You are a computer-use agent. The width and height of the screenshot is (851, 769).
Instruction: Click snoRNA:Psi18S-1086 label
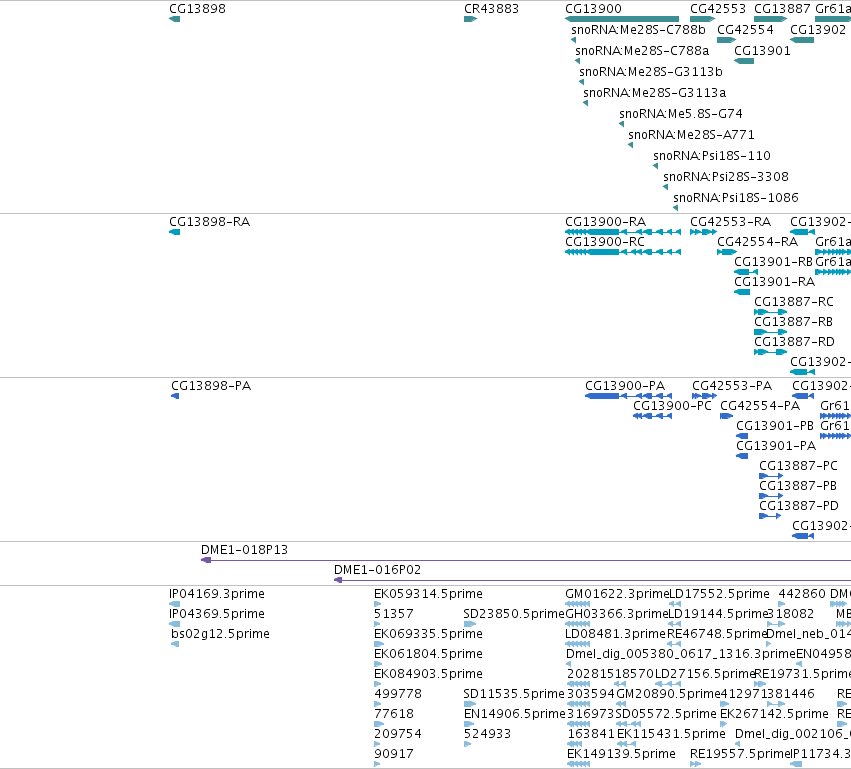735,198
